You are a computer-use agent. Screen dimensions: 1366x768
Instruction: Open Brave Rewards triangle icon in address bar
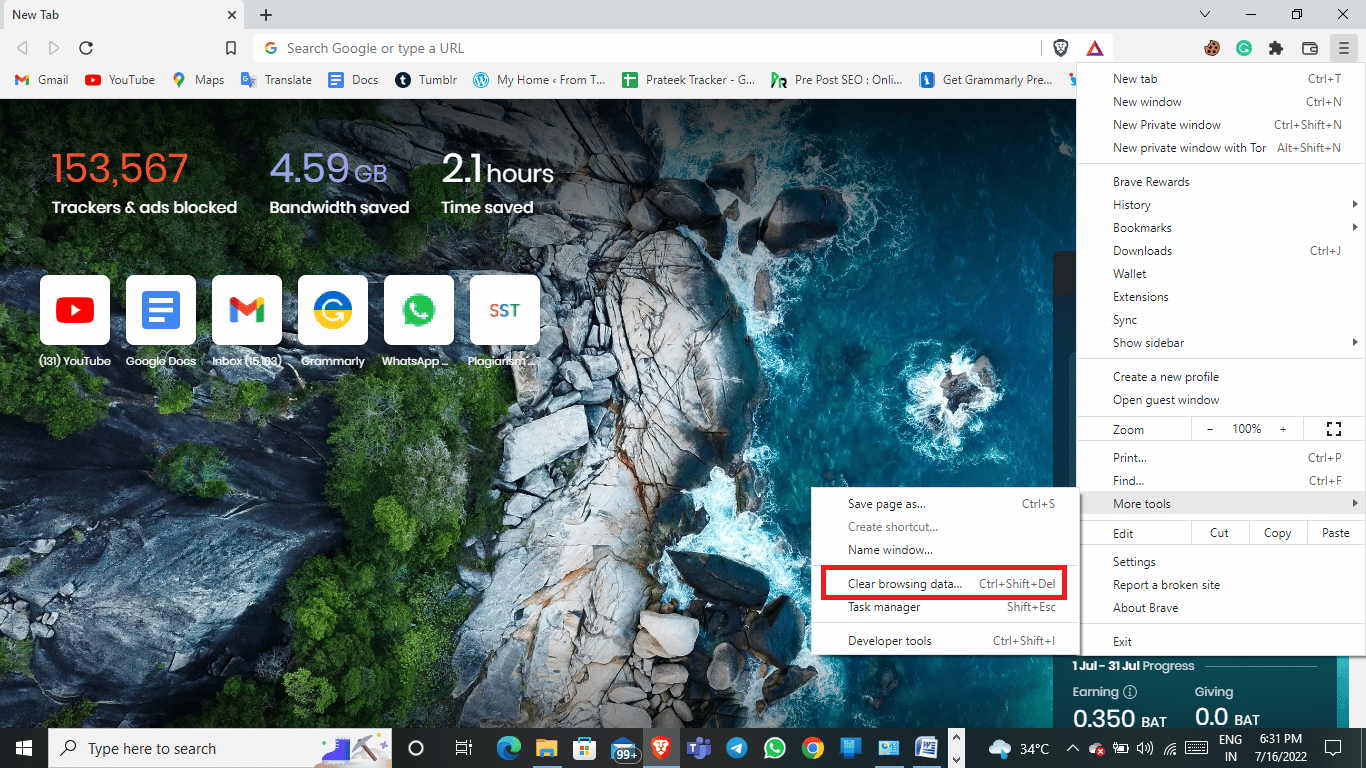click(1095, 48)
